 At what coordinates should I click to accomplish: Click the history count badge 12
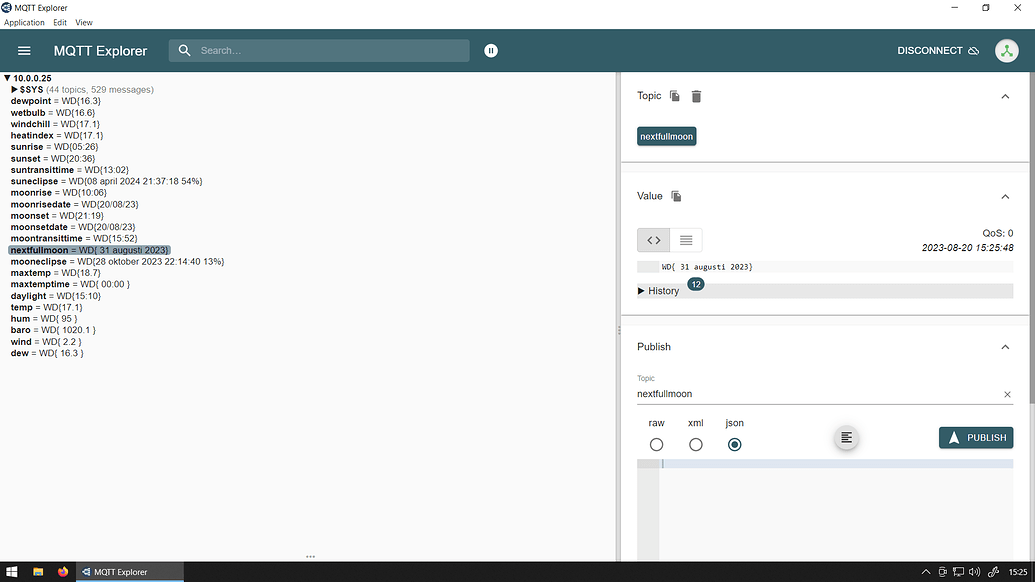(696, 284)
